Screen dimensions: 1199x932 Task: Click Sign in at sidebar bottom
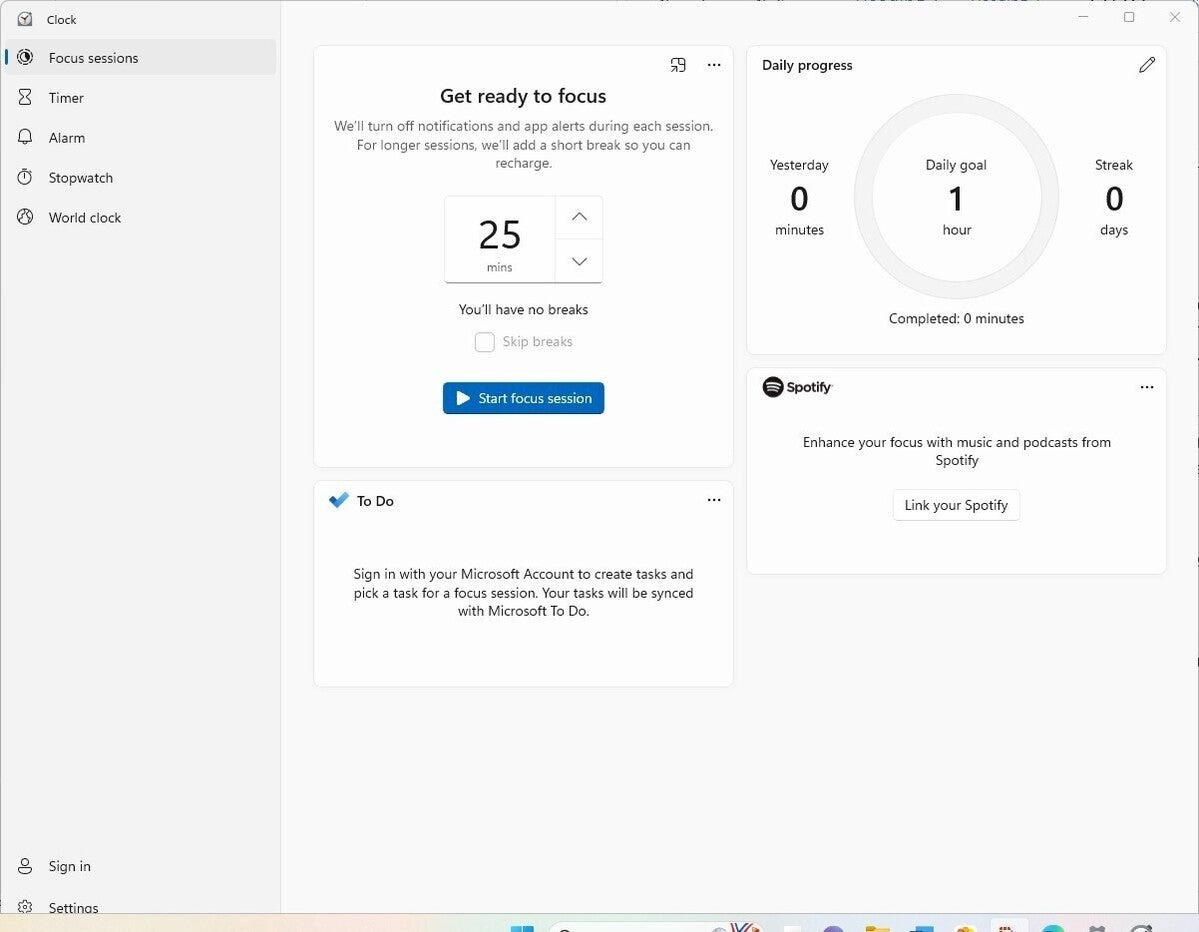pos(141,865)
